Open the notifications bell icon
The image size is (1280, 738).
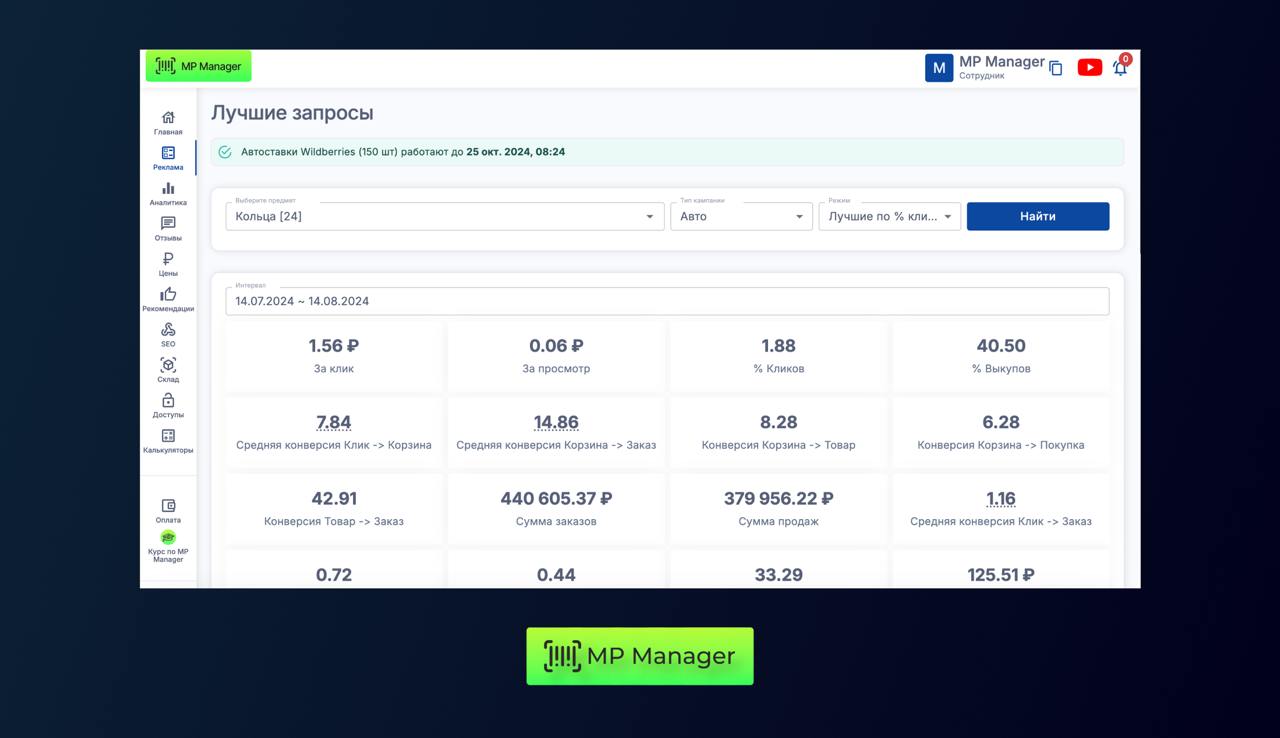(x=1120, y=68)
